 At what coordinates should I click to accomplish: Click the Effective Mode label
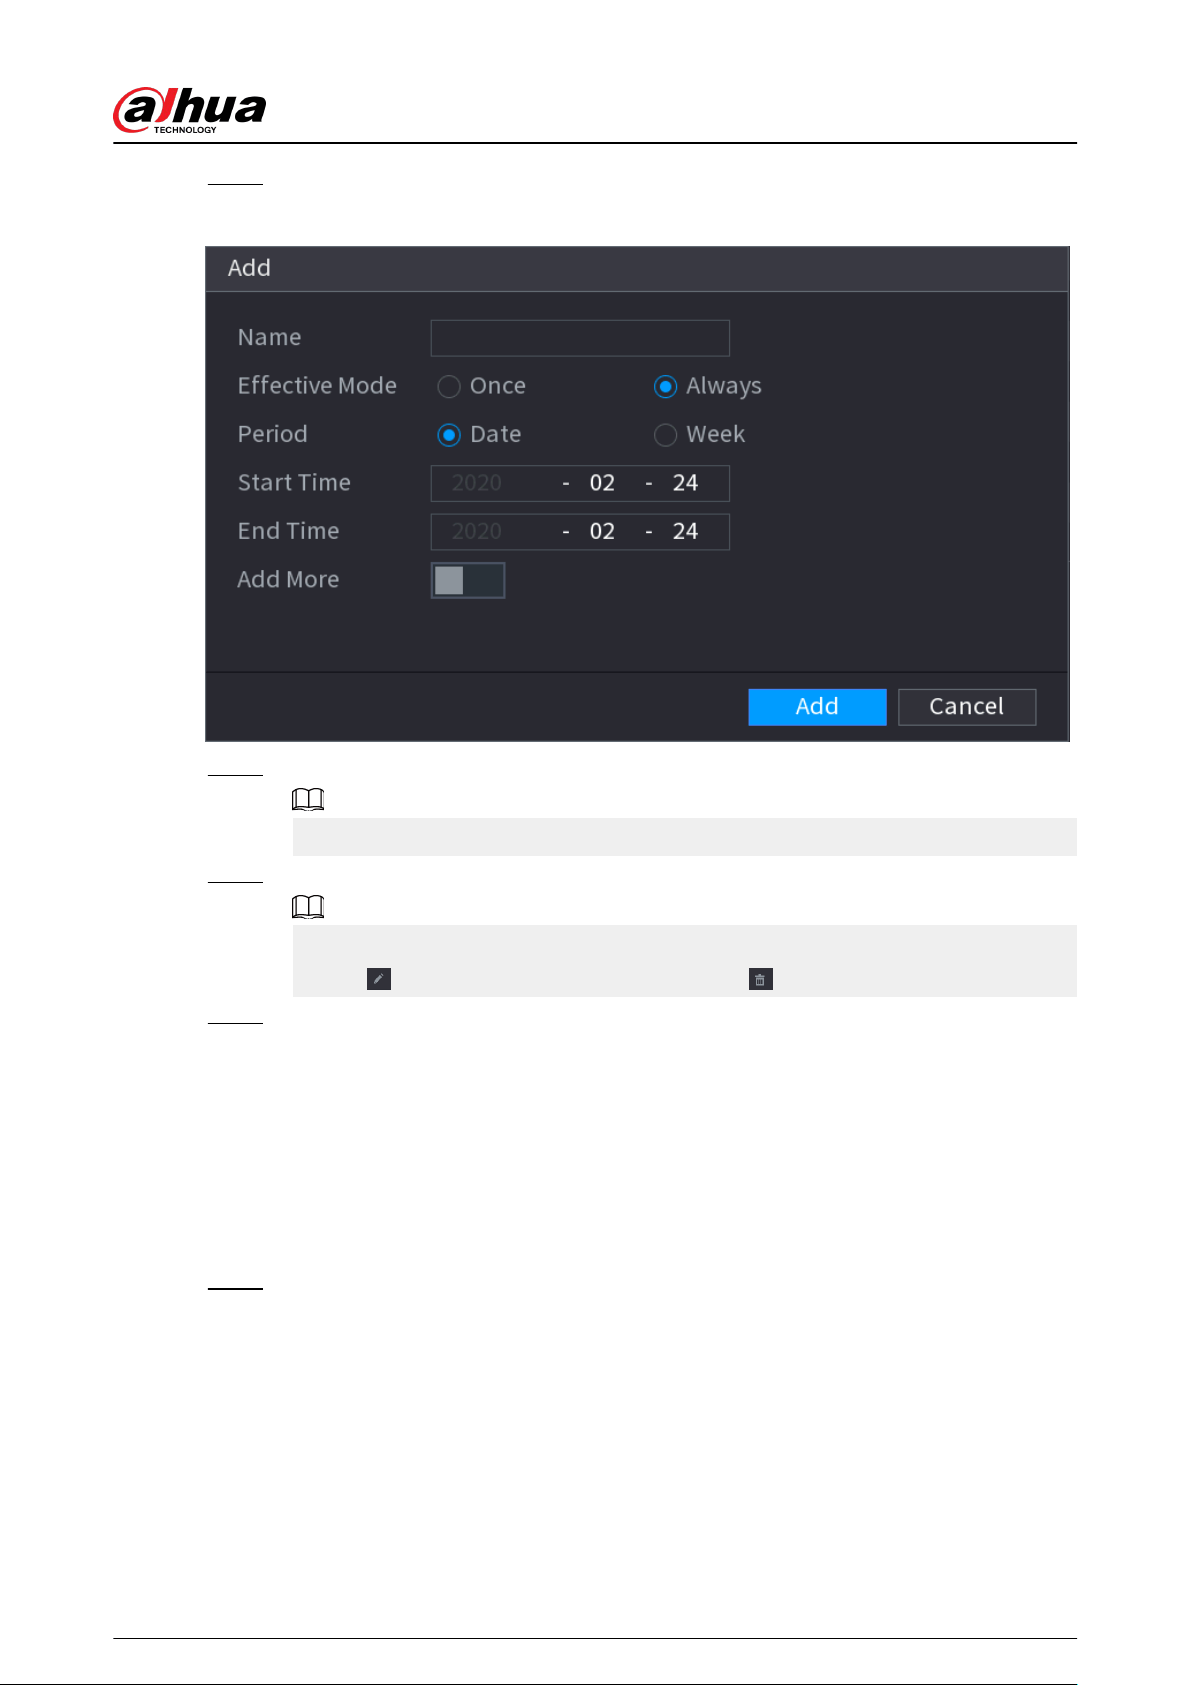(x=317, y=386)
